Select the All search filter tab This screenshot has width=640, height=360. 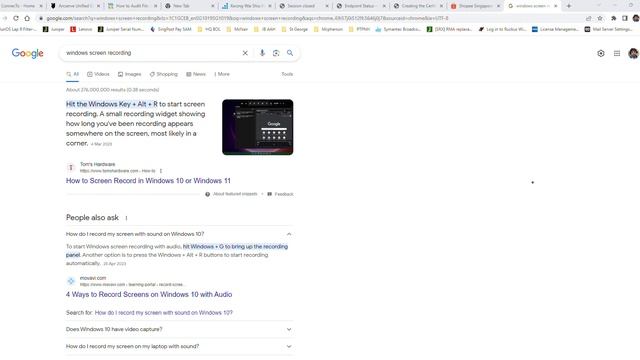click(72, 74)
